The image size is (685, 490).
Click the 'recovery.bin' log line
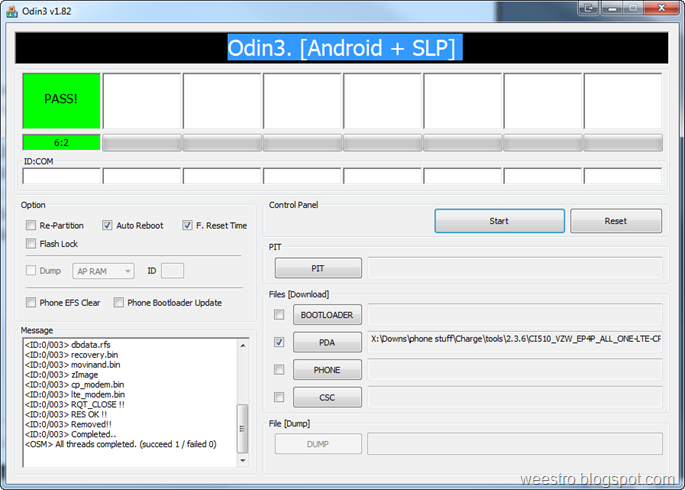click(x=71, y=355)
